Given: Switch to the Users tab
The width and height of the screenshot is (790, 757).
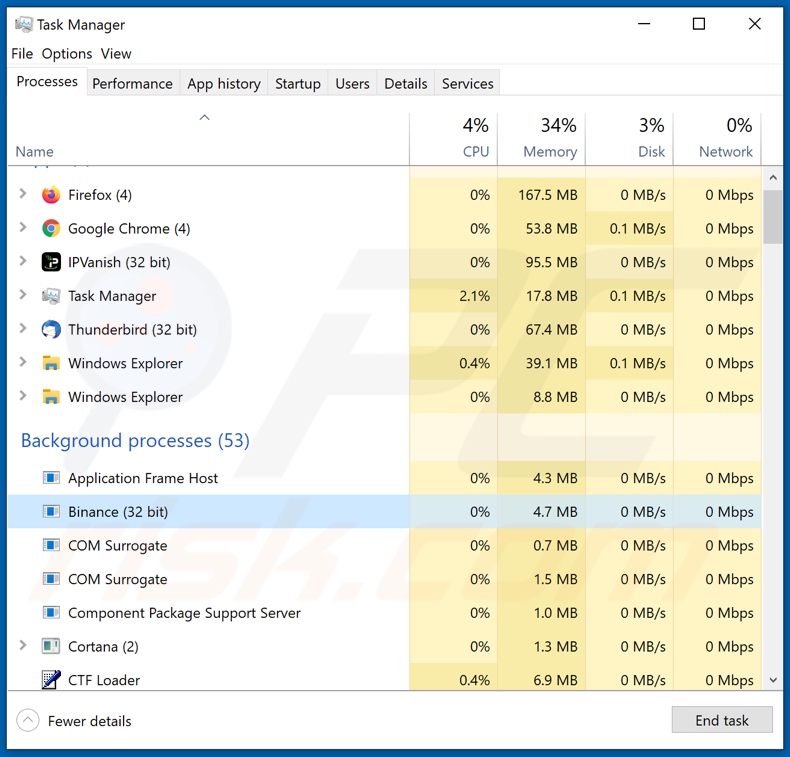Looking at the screenshot, I should (x=352, y=84).
